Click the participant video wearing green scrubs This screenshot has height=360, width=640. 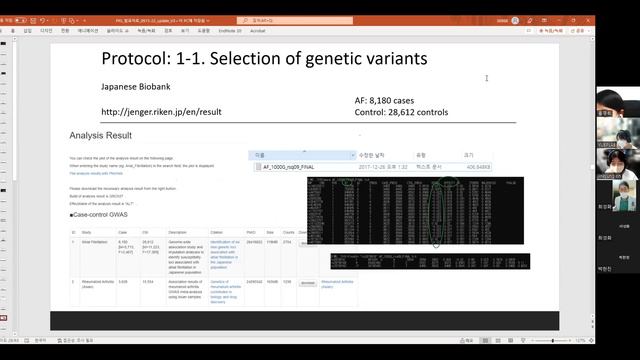click(624, 196)
